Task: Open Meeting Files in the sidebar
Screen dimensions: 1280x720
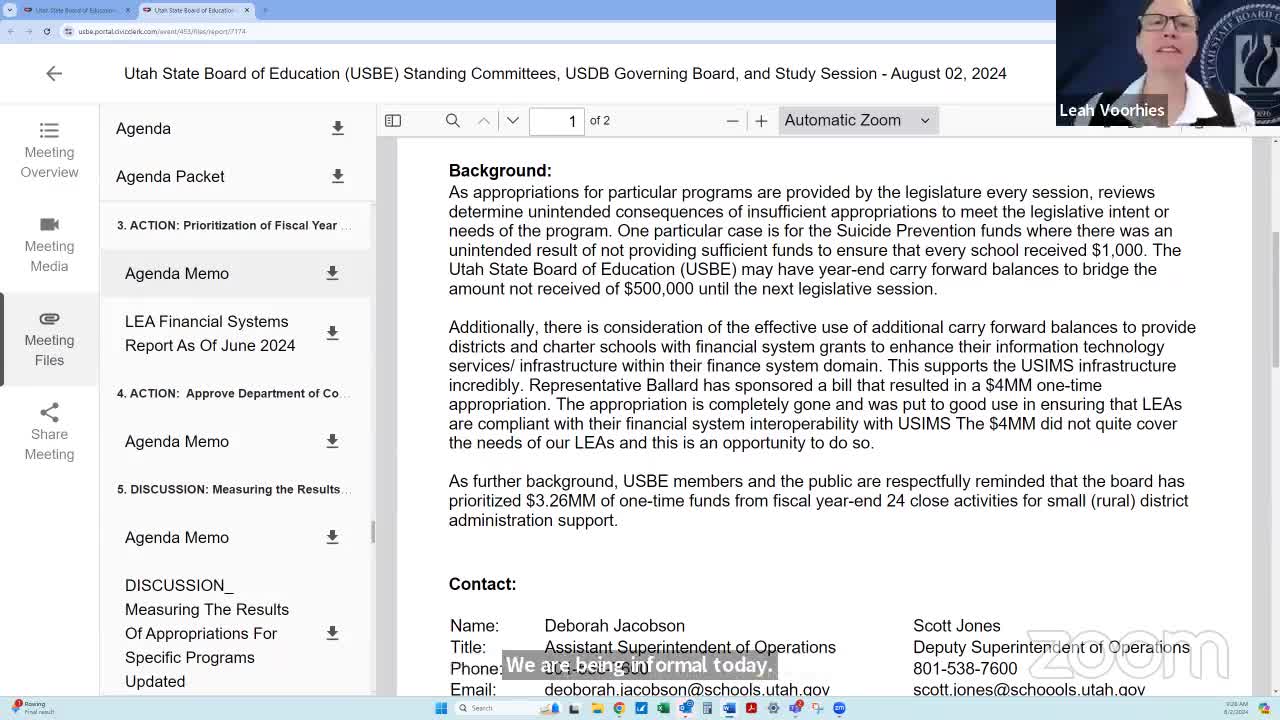Action: (49, 338)
